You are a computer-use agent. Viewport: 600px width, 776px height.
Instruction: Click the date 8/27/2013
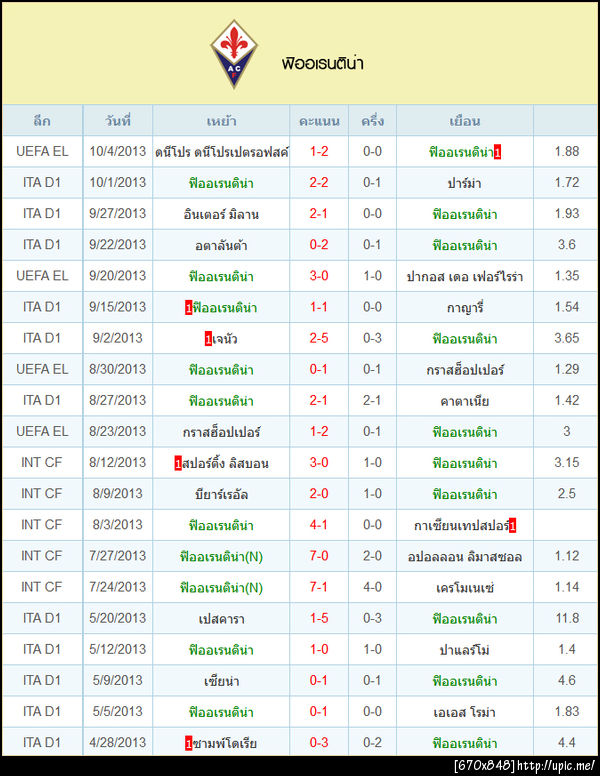(118, 400)
